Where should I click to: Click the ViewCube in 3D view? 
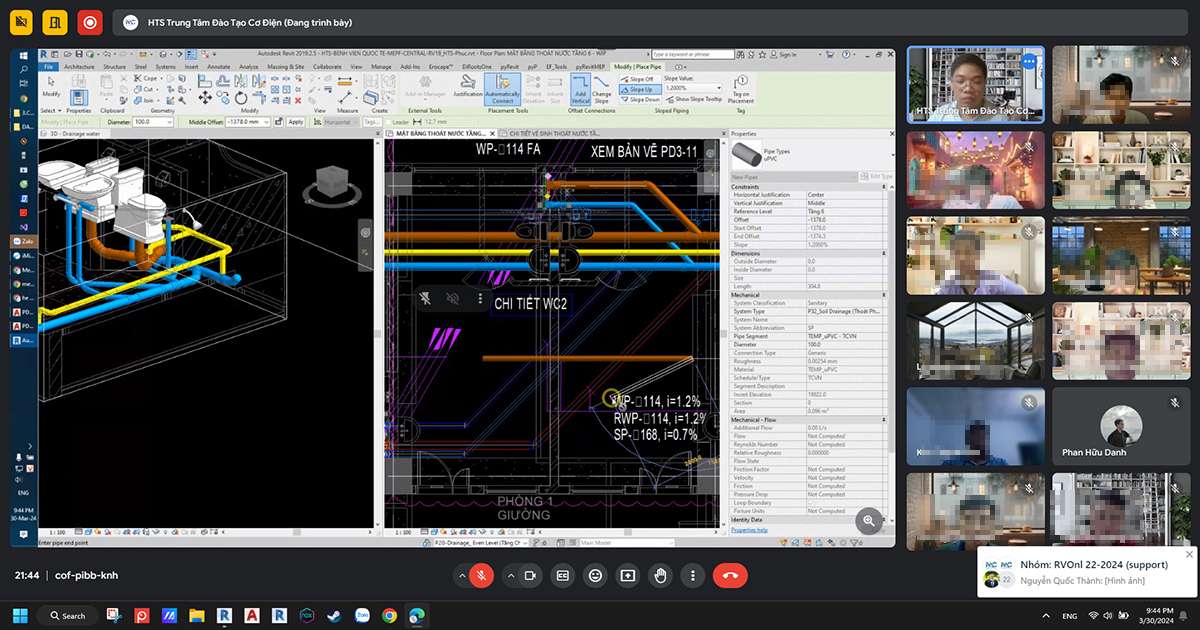click(x=331, y=182)
